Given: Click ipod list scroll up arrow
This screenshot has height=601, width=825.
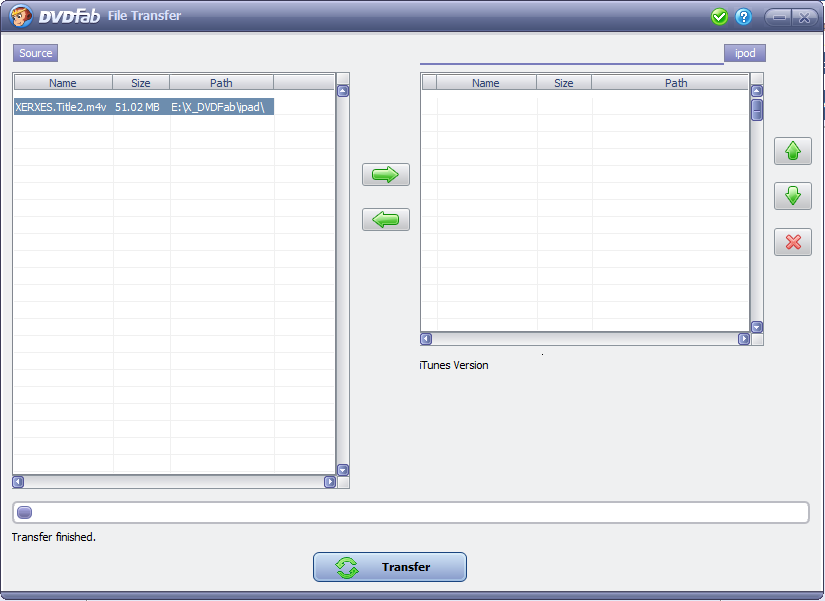Looking at the screenshot, I should [757, 91].
